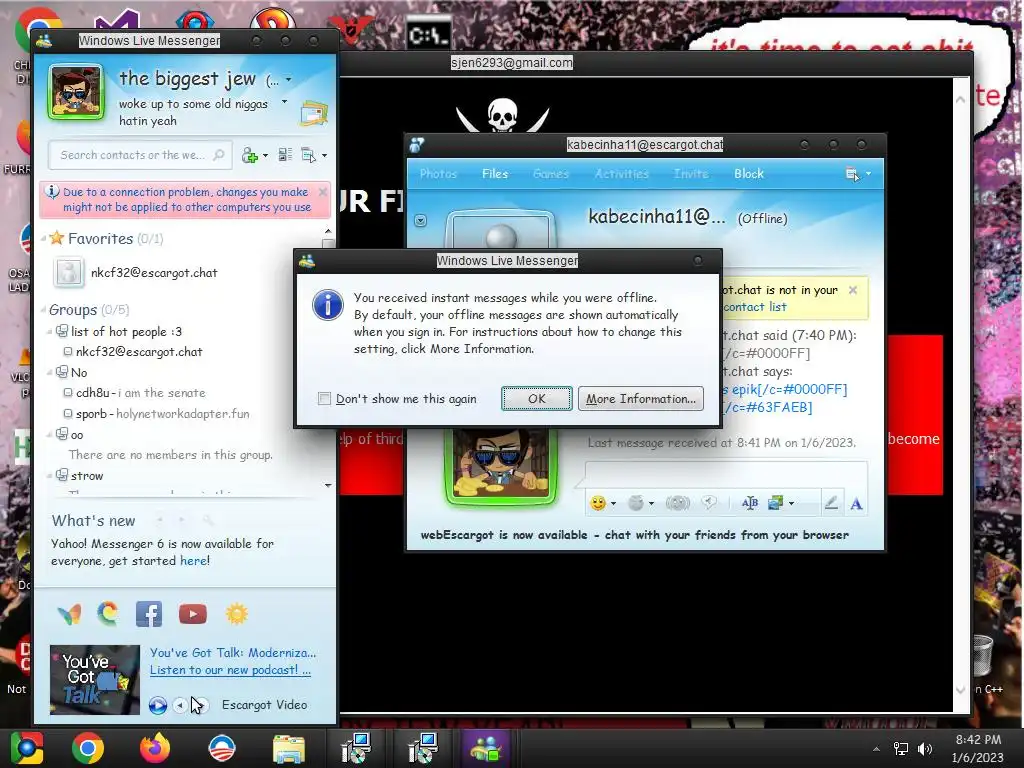Image resolution: width=1024 pixels, height=768 pixels.
Task: Click the add contact icon in Messenger
Action: click(249, 155)
